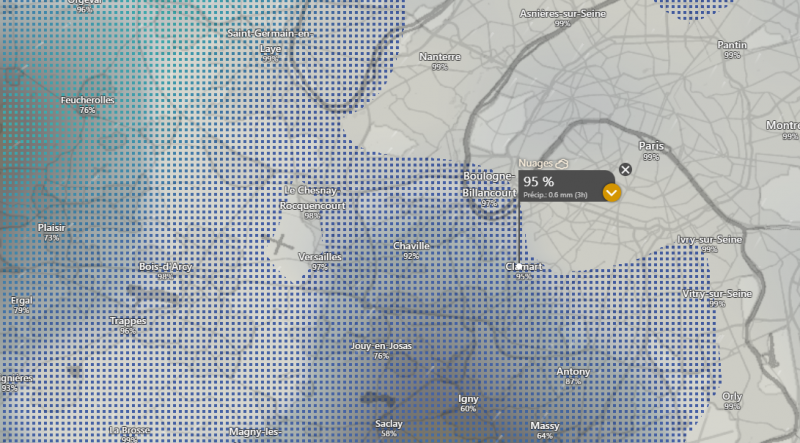Select the Le Chesnay-Rocquencourt label
Screen dimensions: 800x443
[312, 198]
